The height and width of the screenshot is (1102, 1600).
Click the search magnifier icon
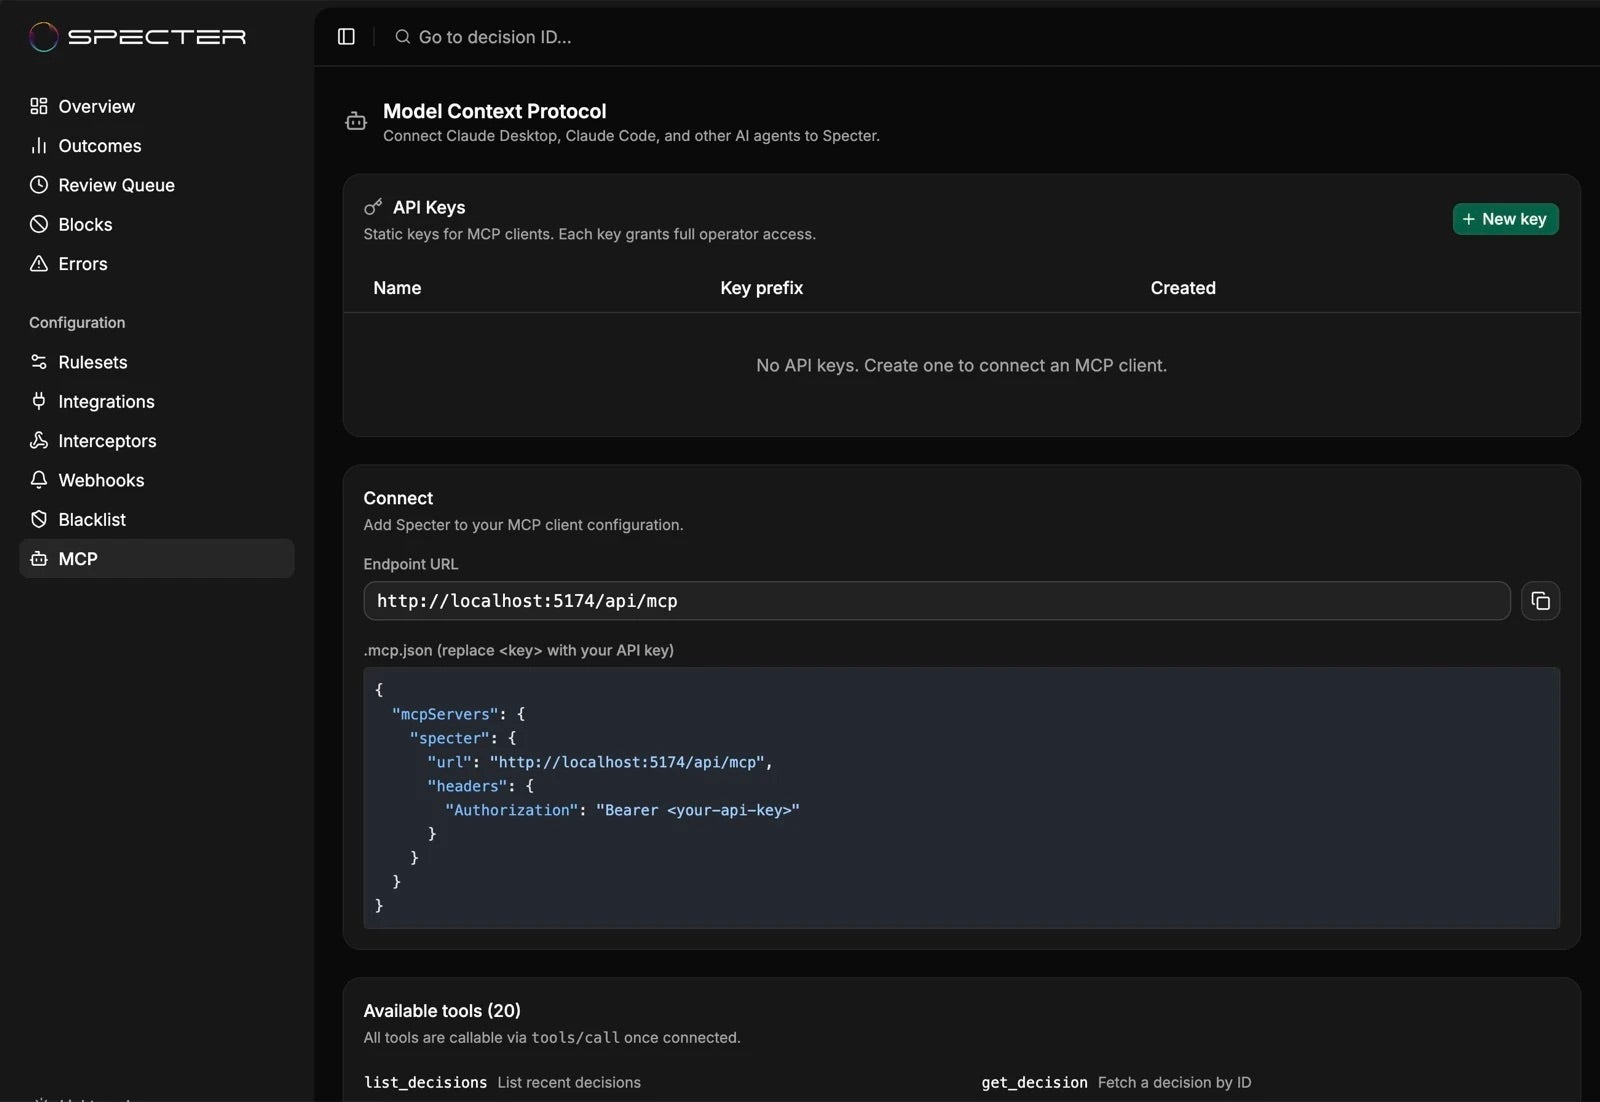click(402, 37)
